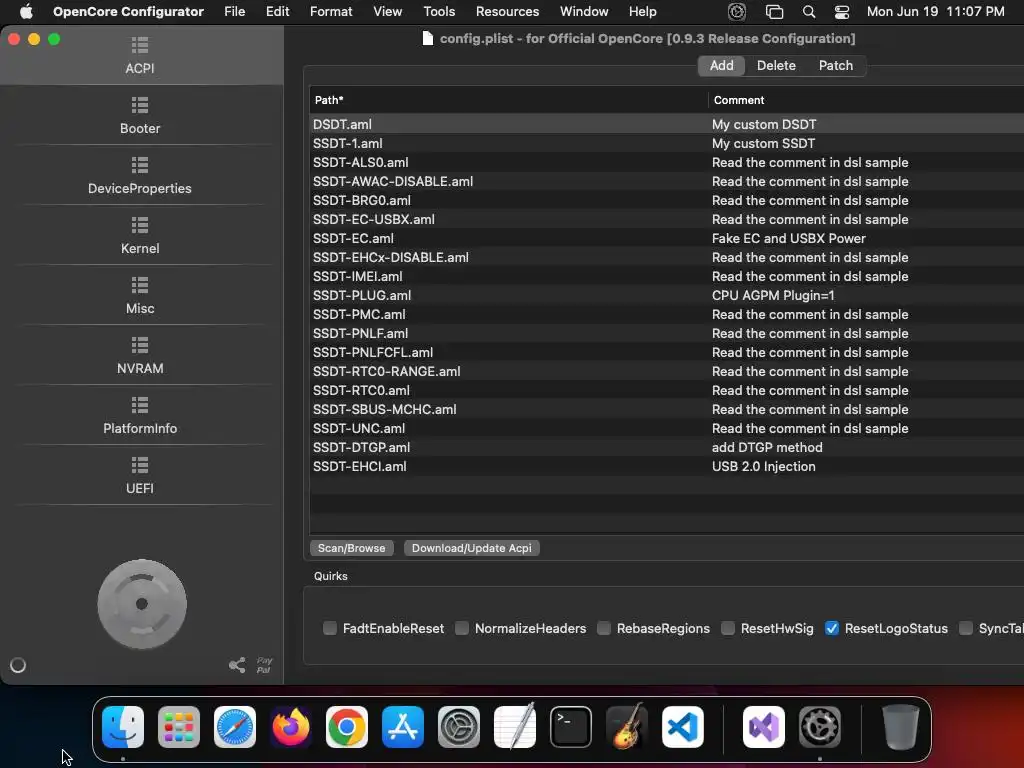Open the Apple menu

[26, 12]
